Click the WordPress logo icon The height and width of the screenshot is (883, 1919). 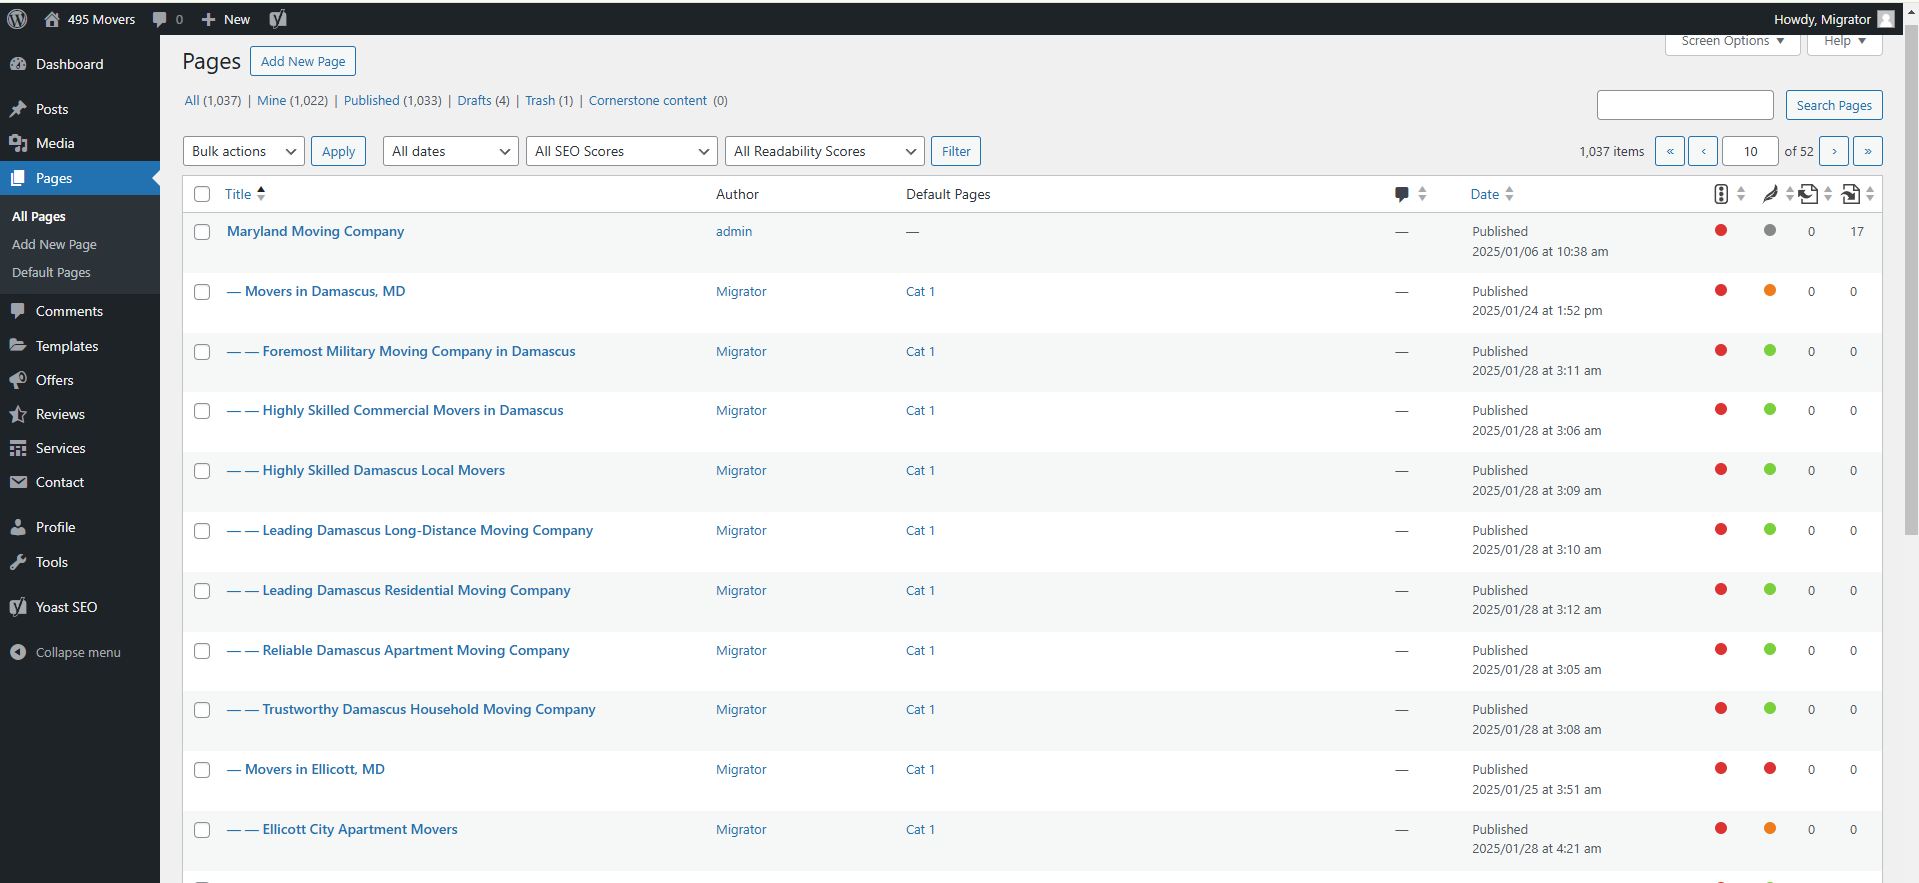tap(17, 19)
